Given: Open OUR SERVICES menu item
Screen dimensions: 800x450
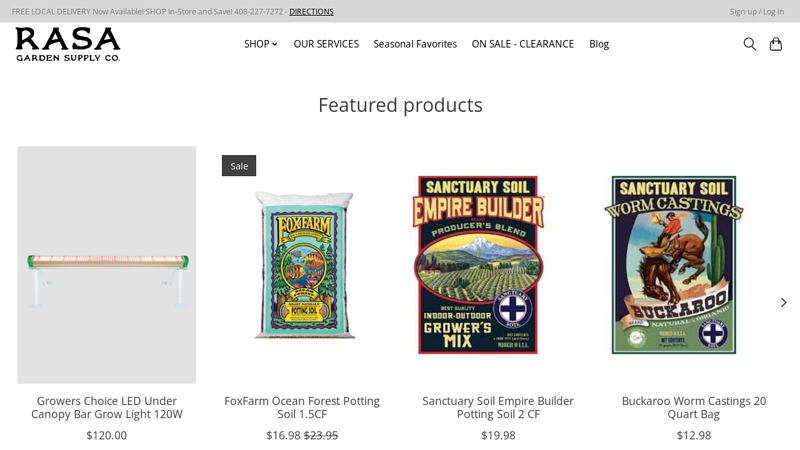Looking at the screenshot, I should click(x=326, y=44).
